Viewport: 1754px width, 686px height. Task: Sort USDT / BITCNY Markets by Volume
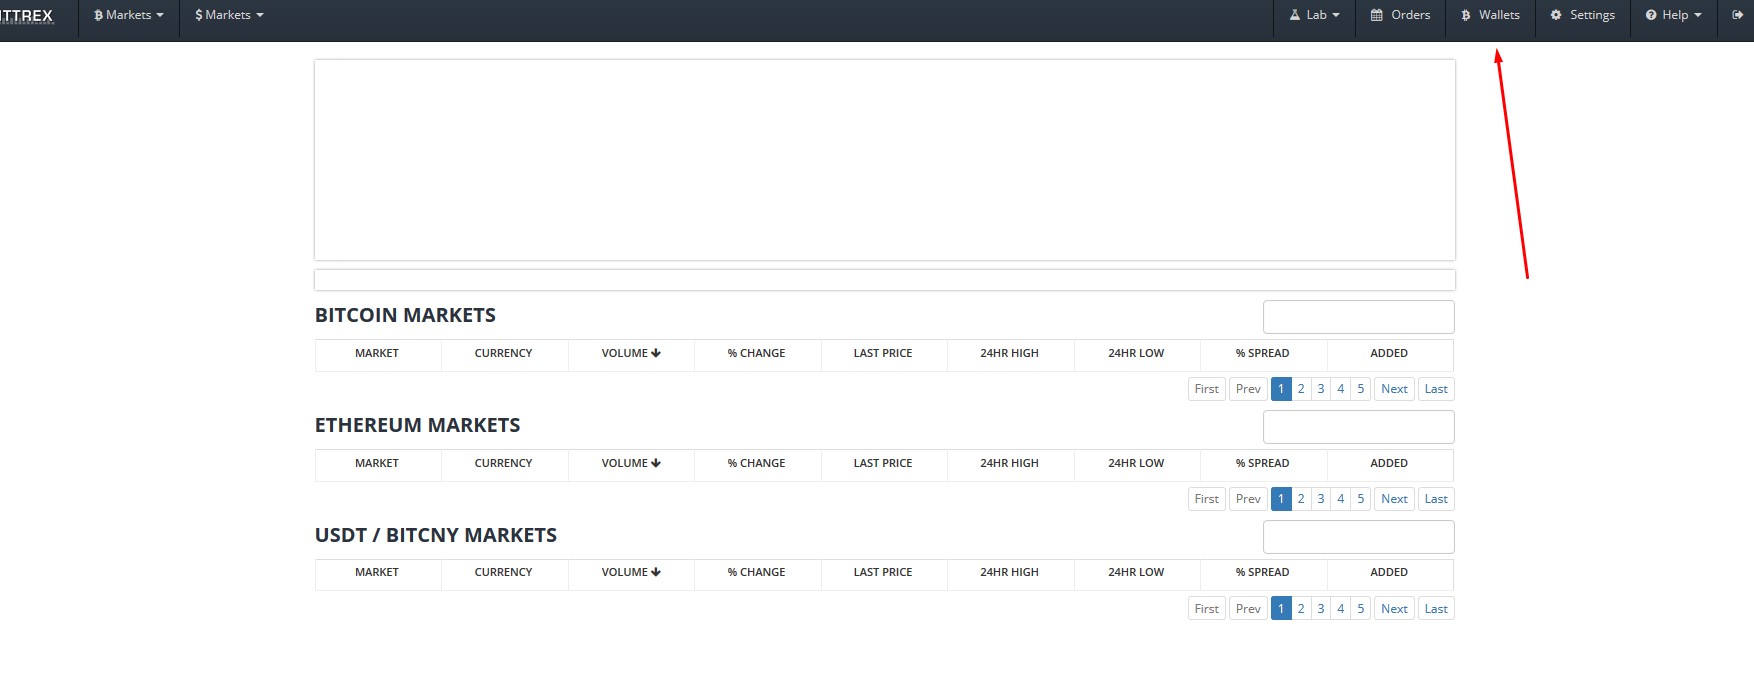[631, 572]
